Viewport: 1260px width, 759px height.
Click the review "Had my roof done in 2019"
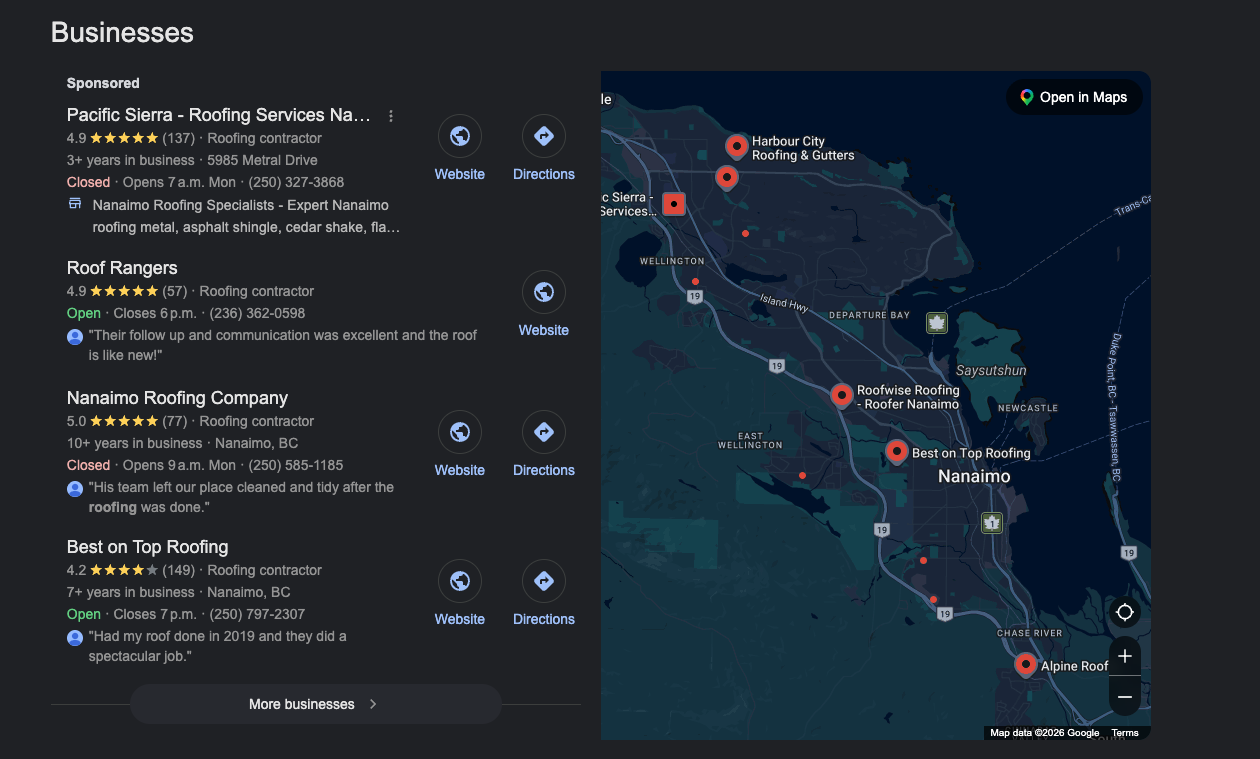pyautogui.click(x=218, y=646)
